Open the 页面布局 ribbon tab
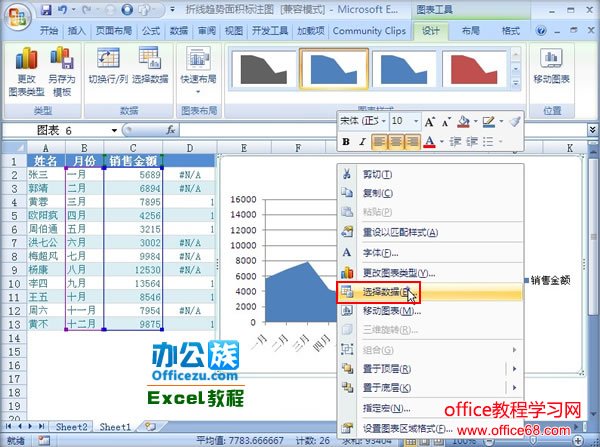This screenshot has width=600, height=447. click(x=114, y=31)
